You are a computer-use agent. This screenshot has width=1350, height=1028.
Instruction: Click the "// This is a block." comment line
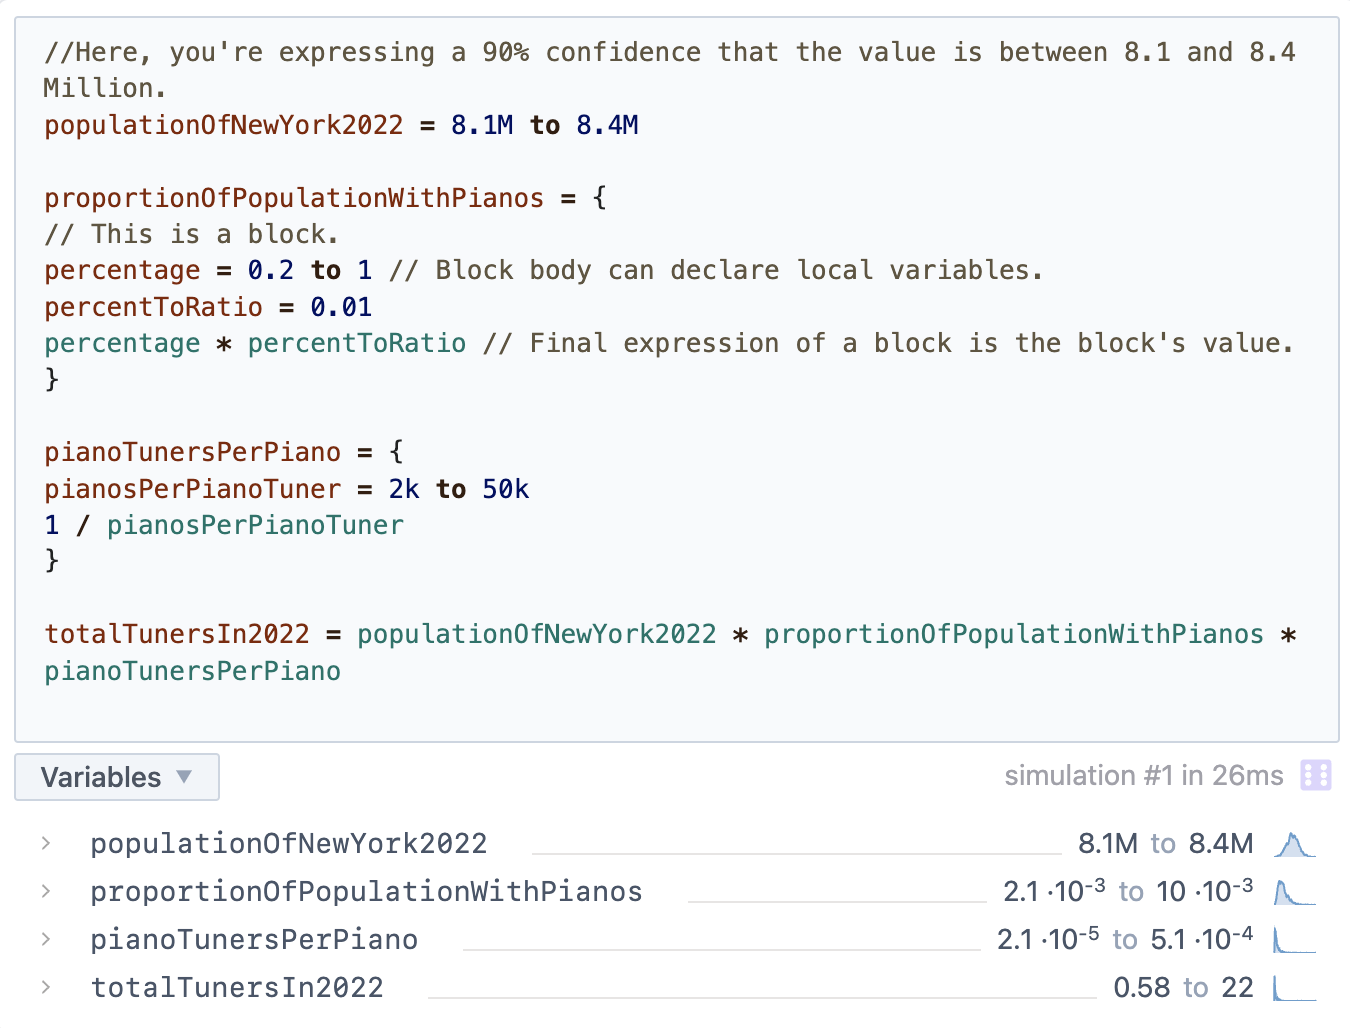point(191,234)
